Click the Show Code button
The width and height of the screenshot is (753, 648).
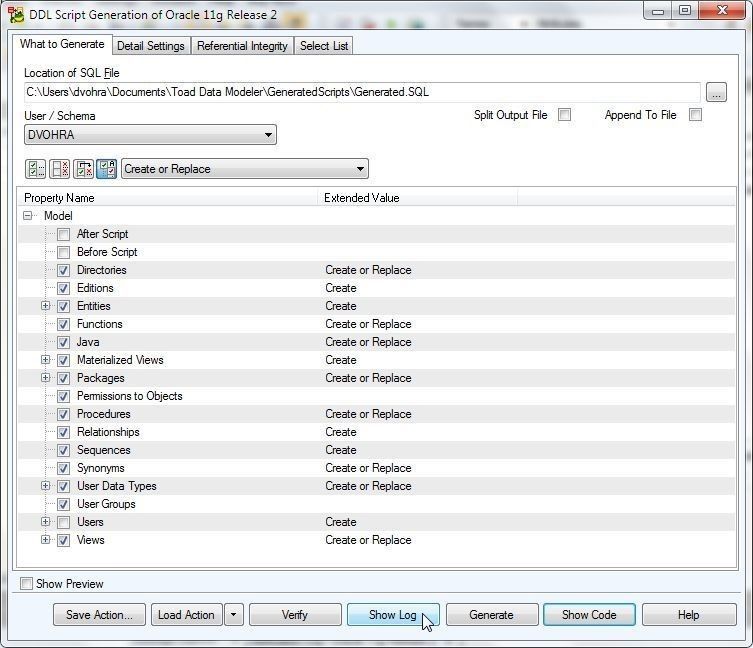pos(589,615)
